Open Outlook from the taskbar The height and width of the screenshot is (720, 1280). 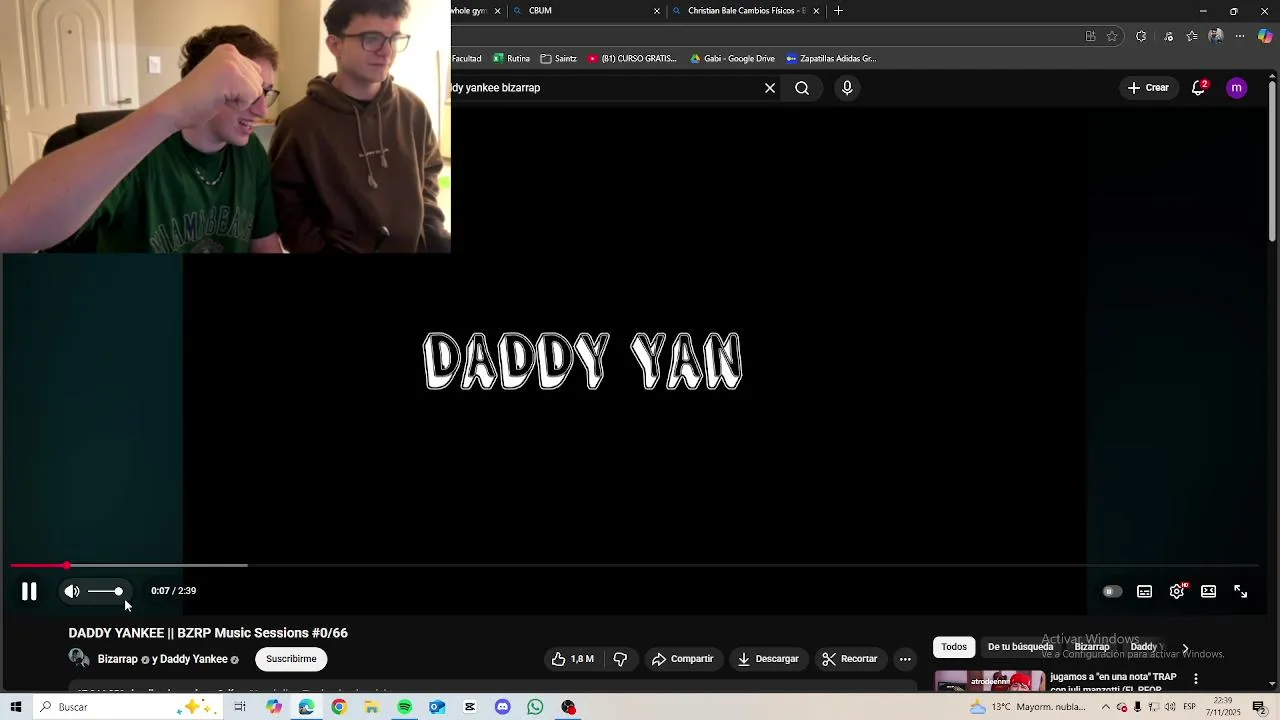[x=437, y=707]
